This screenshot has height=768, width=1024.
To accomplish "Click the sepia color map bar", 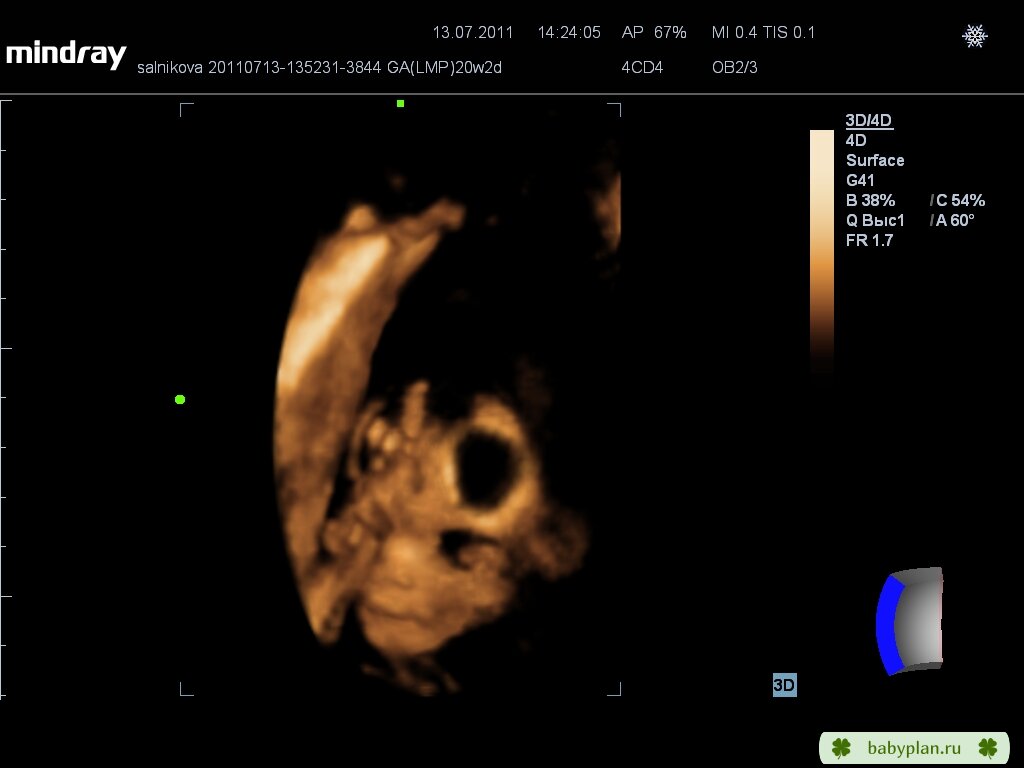I will [x=822, y=251].
